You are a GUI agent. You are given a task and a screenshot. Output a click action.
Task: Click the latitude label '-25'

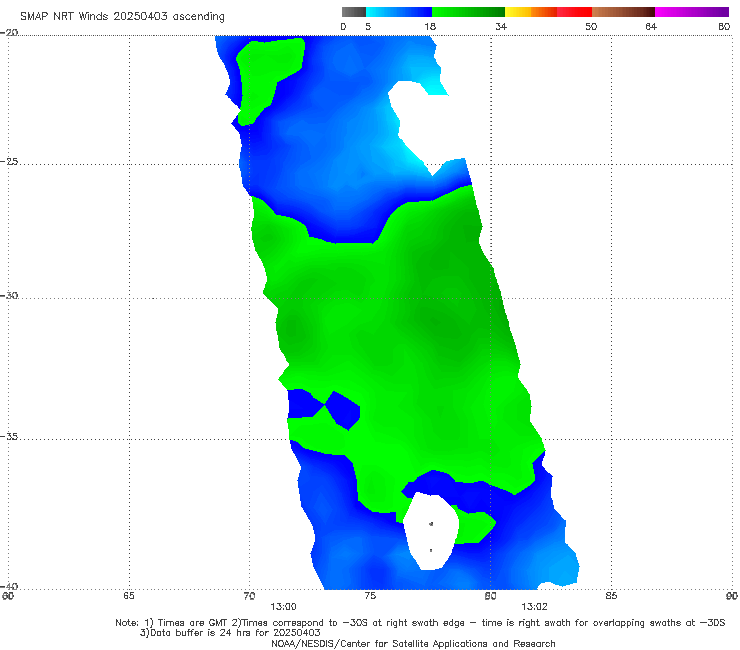[x=9, y=161]
